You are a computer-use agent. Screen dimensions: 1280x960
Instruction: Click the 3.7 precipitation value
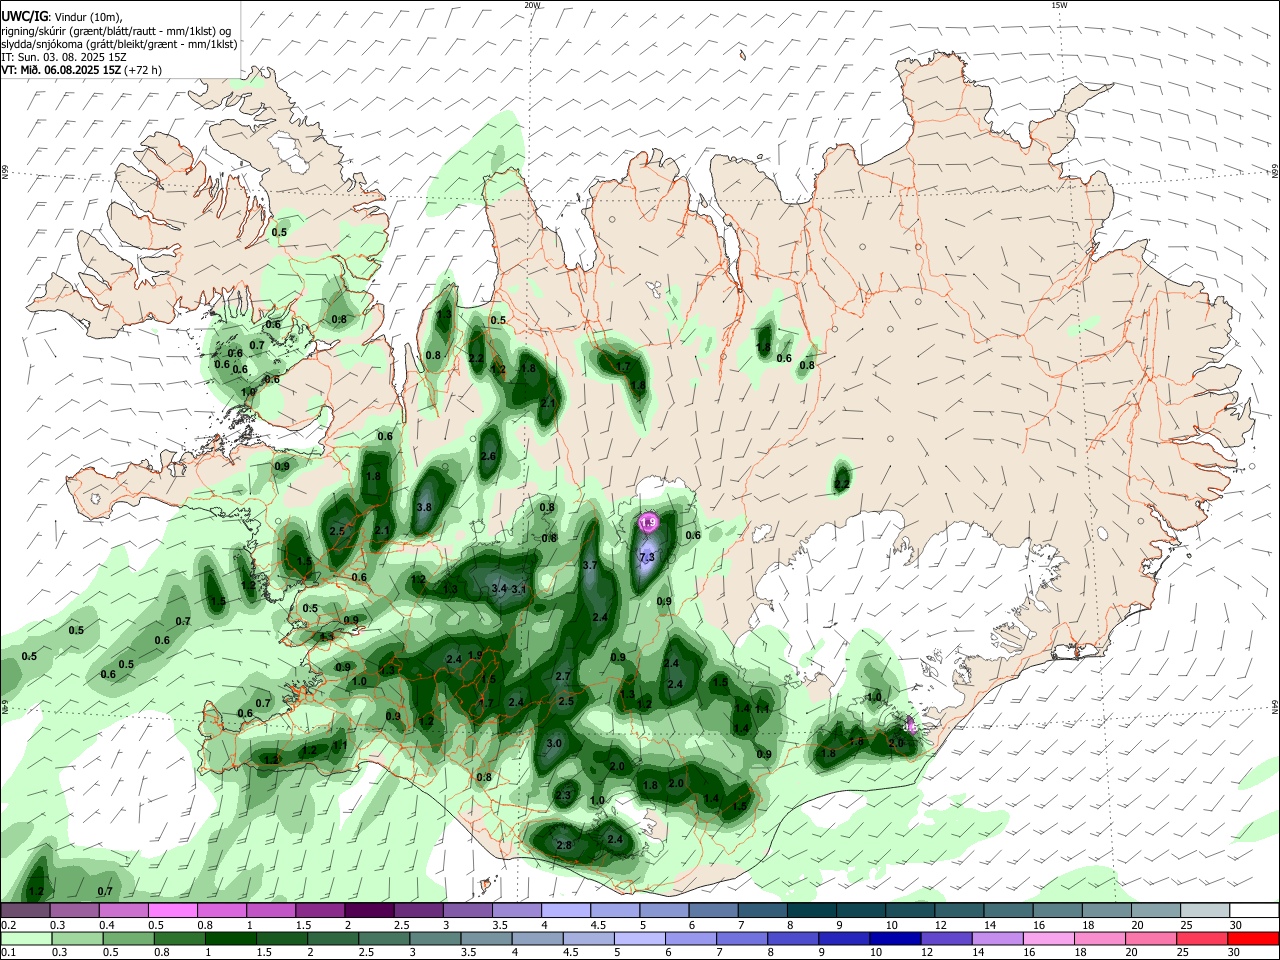(590, 565)
